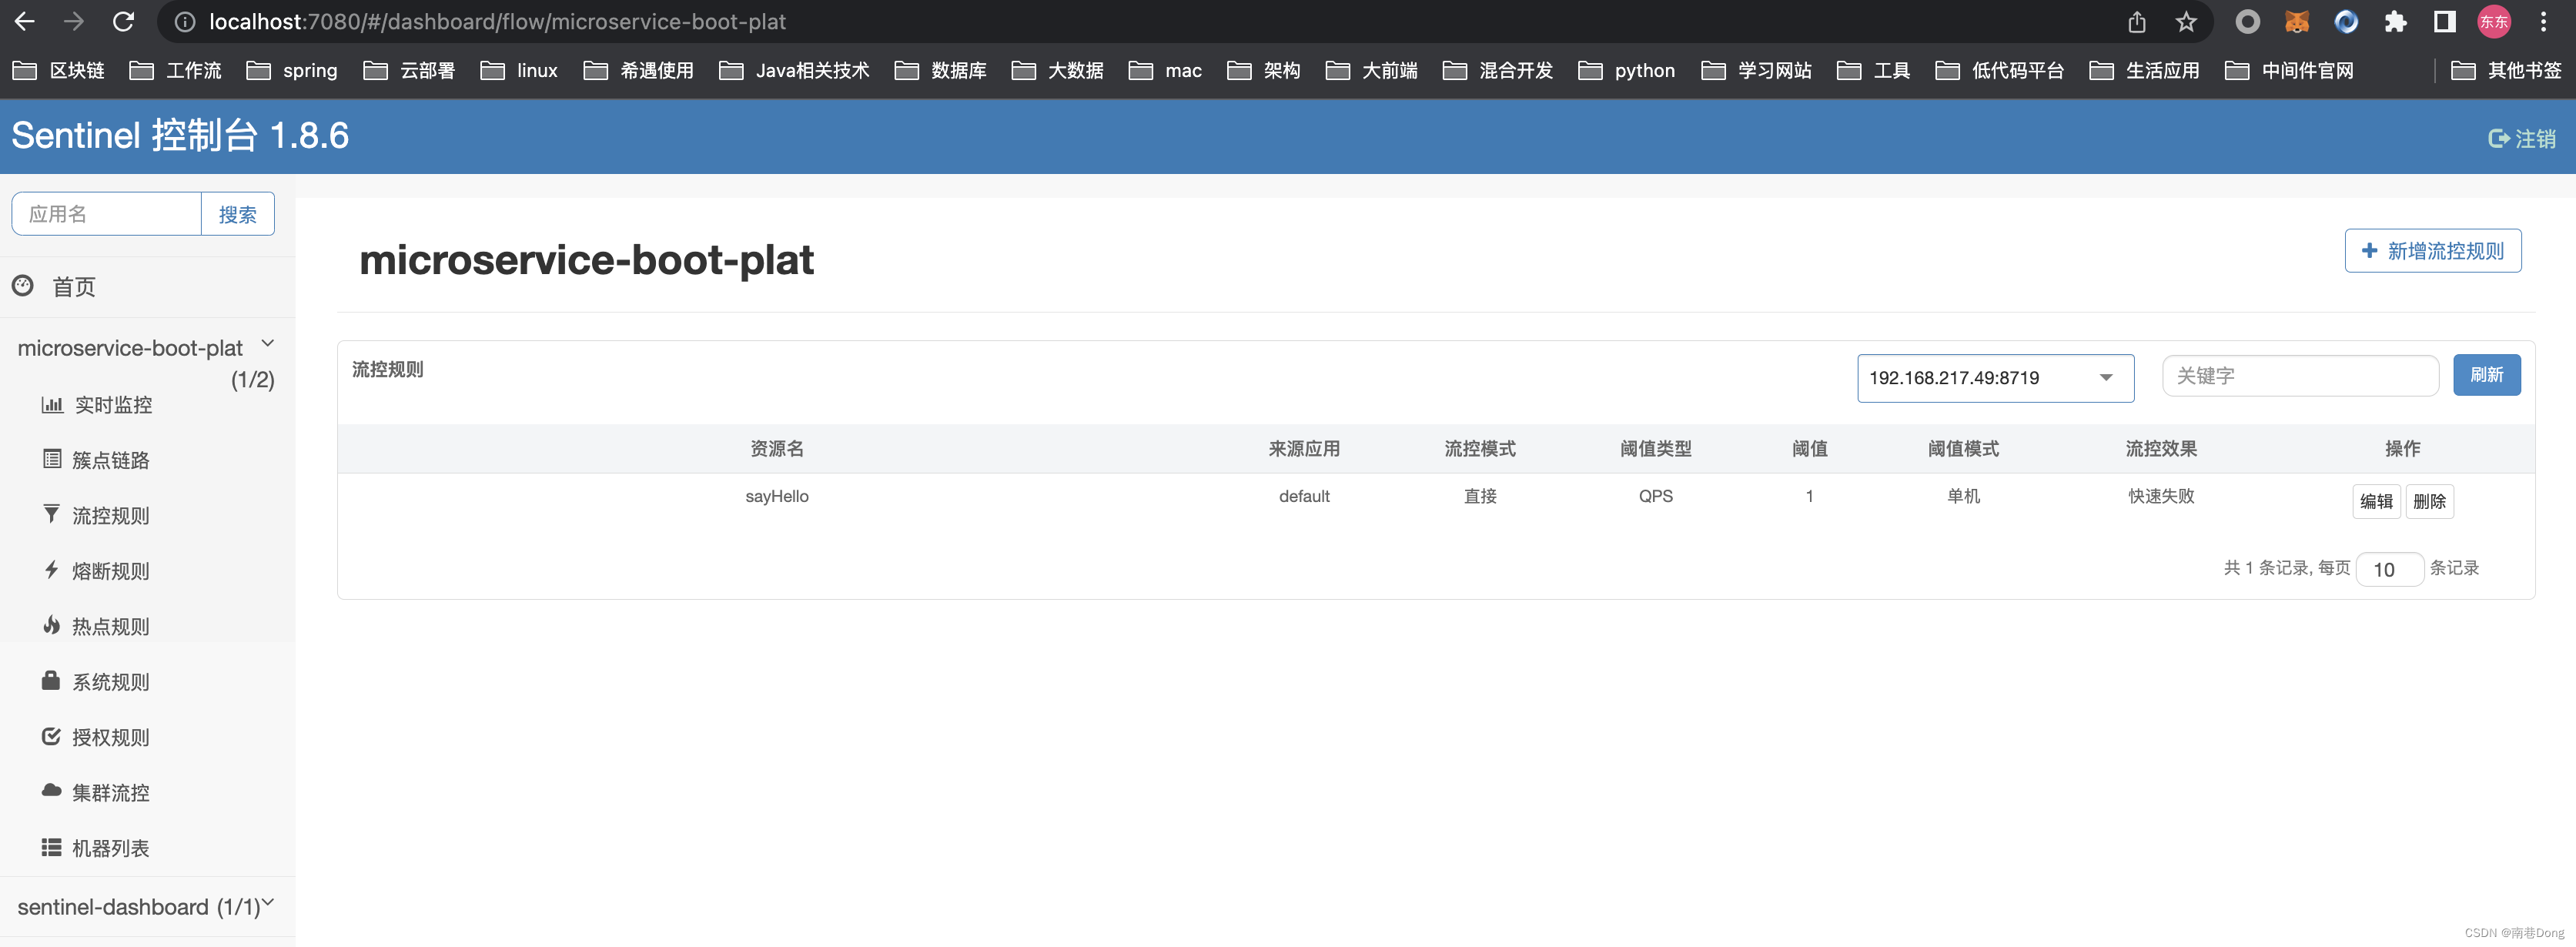The height and width of the screenshot is (947, 2576).
Task: Click the 授权规则 check icon
Action: 51,736
